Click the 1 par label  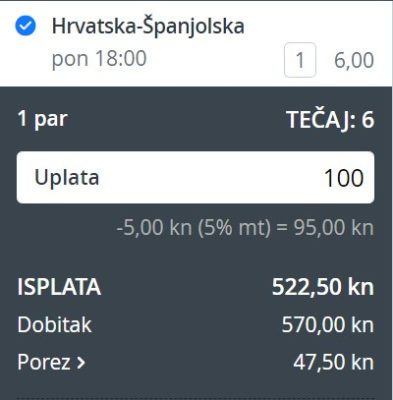click(x=42, y=119)
